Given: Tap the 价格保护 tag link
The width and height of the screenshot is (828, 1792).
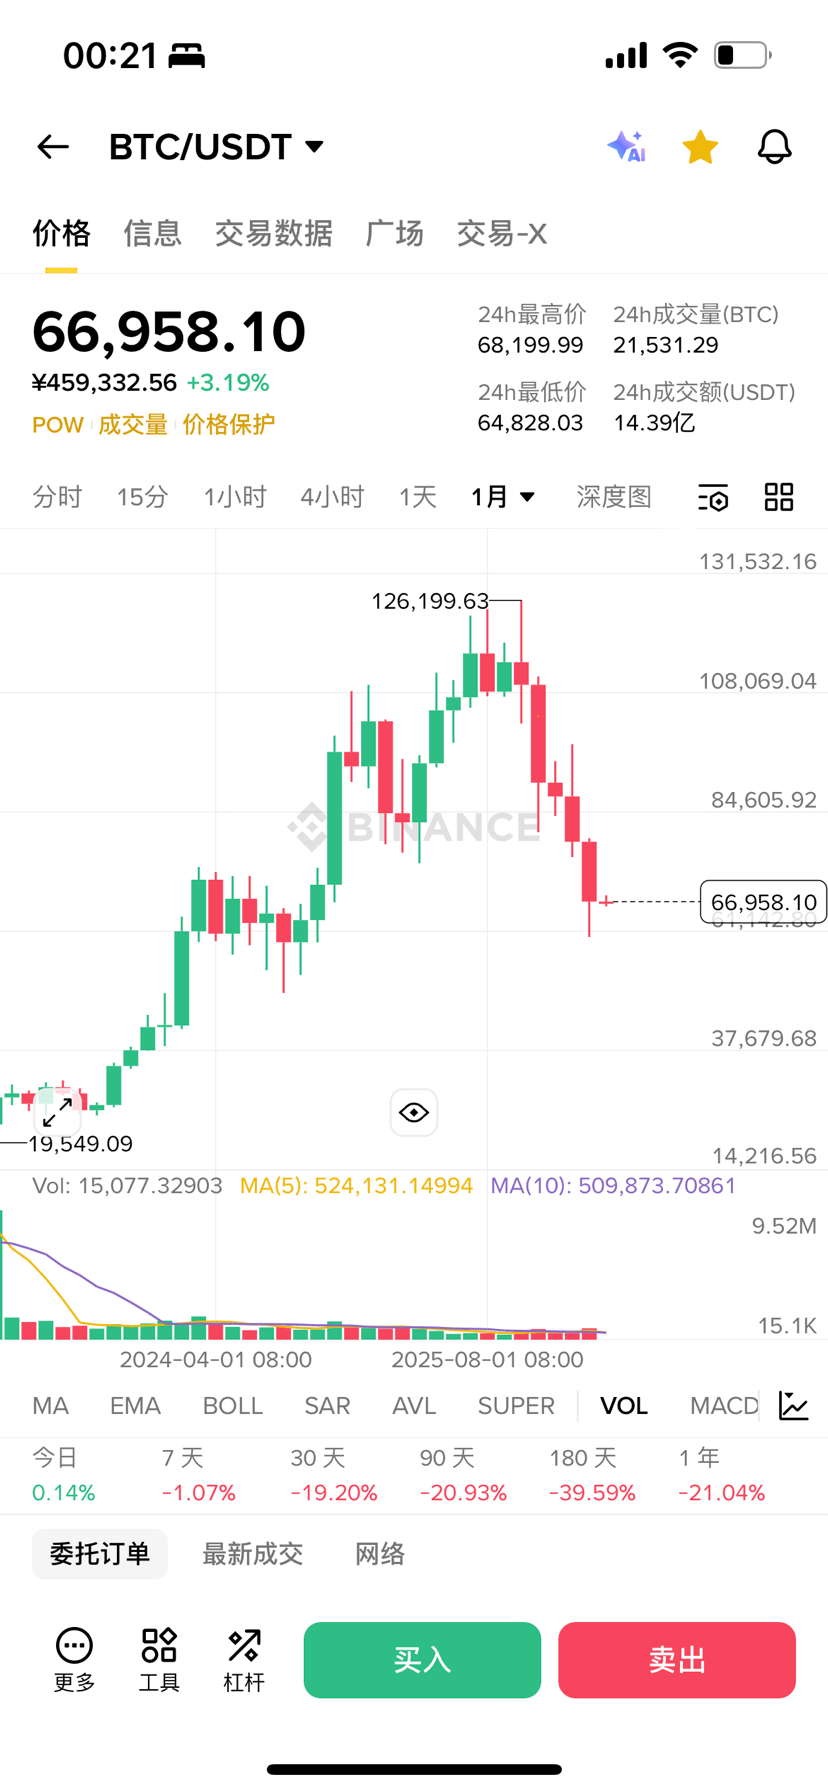Looking at the screenshot, I should point(228,425).
